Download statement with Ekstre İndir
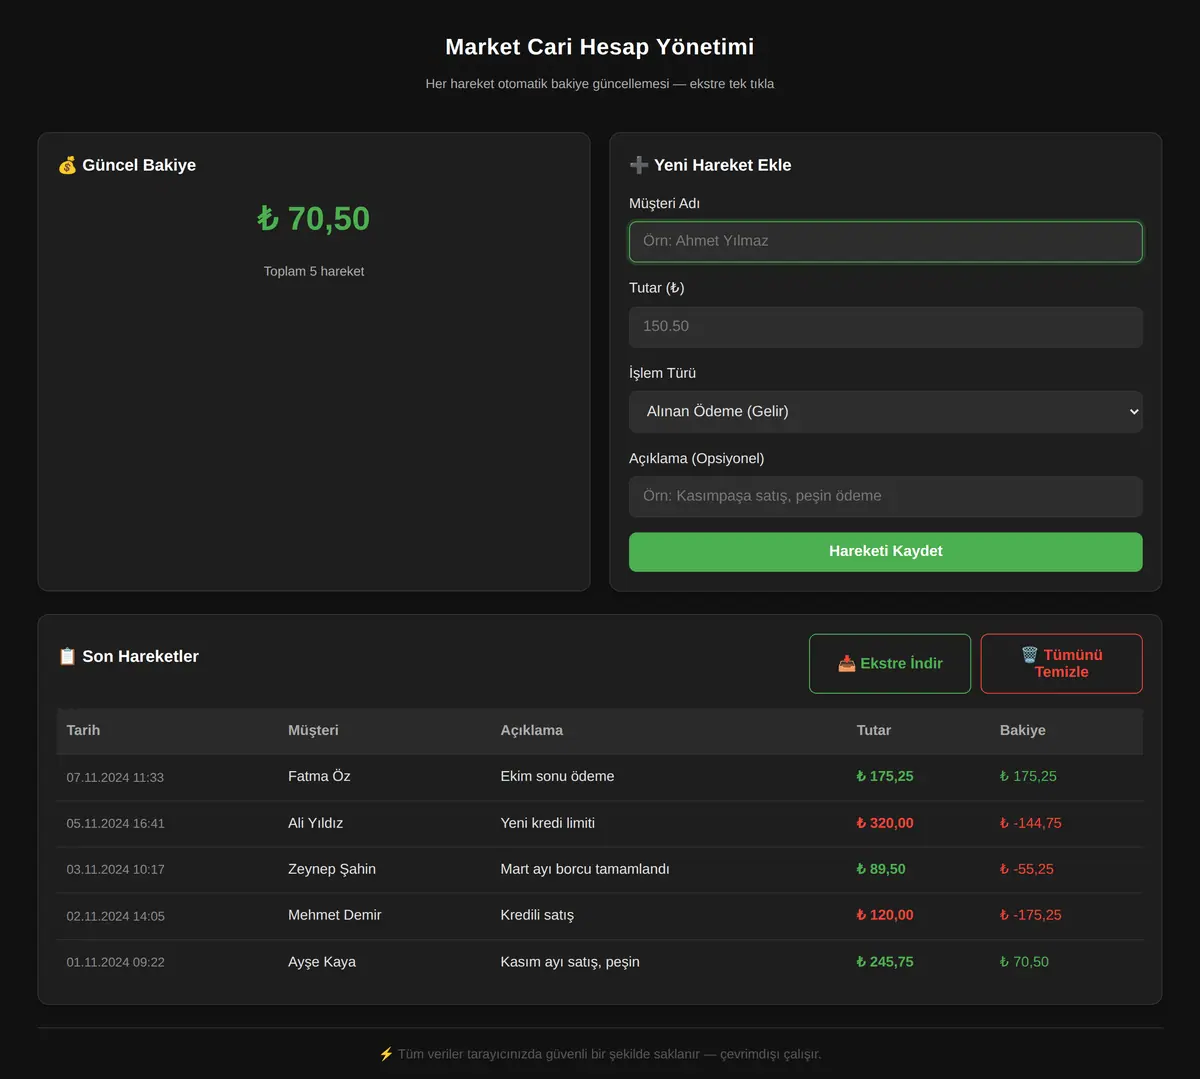This screenshot has height=1079, width=1200. [x=890, y=663]
